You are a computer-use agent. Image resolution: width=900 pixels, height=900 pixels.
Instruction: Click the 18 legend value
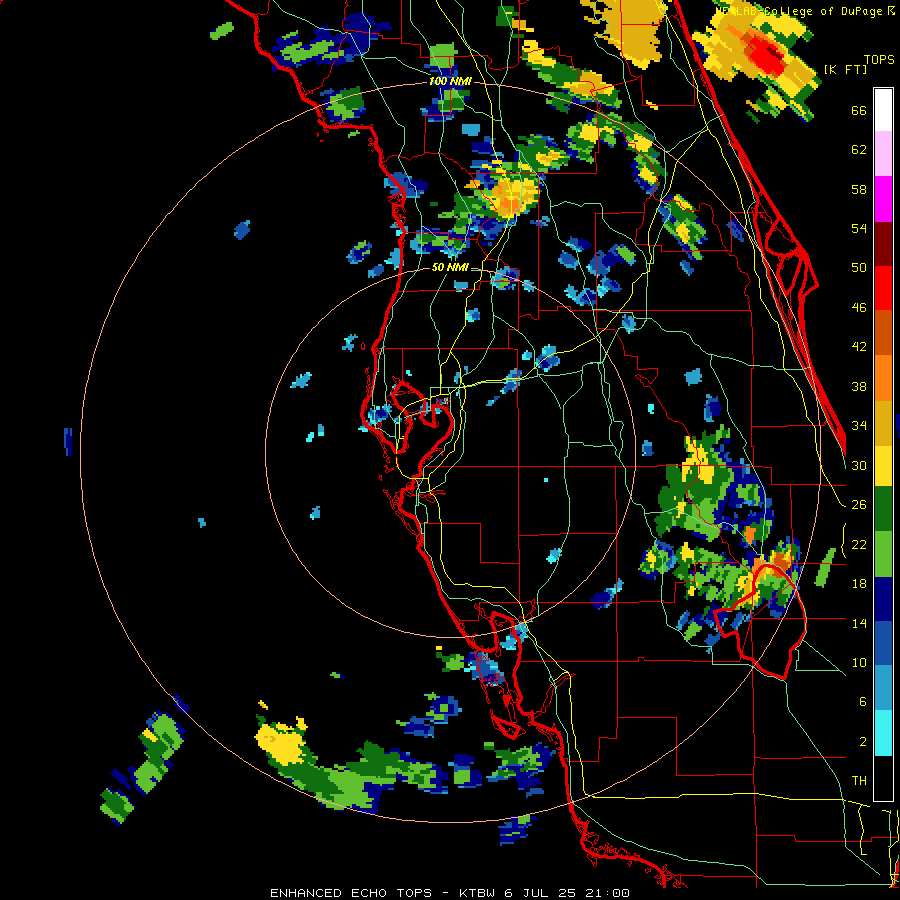point(859,584)
